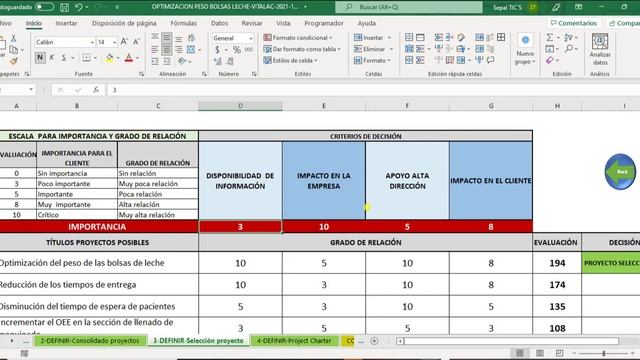Apply cell borders icon

(x=86, y=58)
